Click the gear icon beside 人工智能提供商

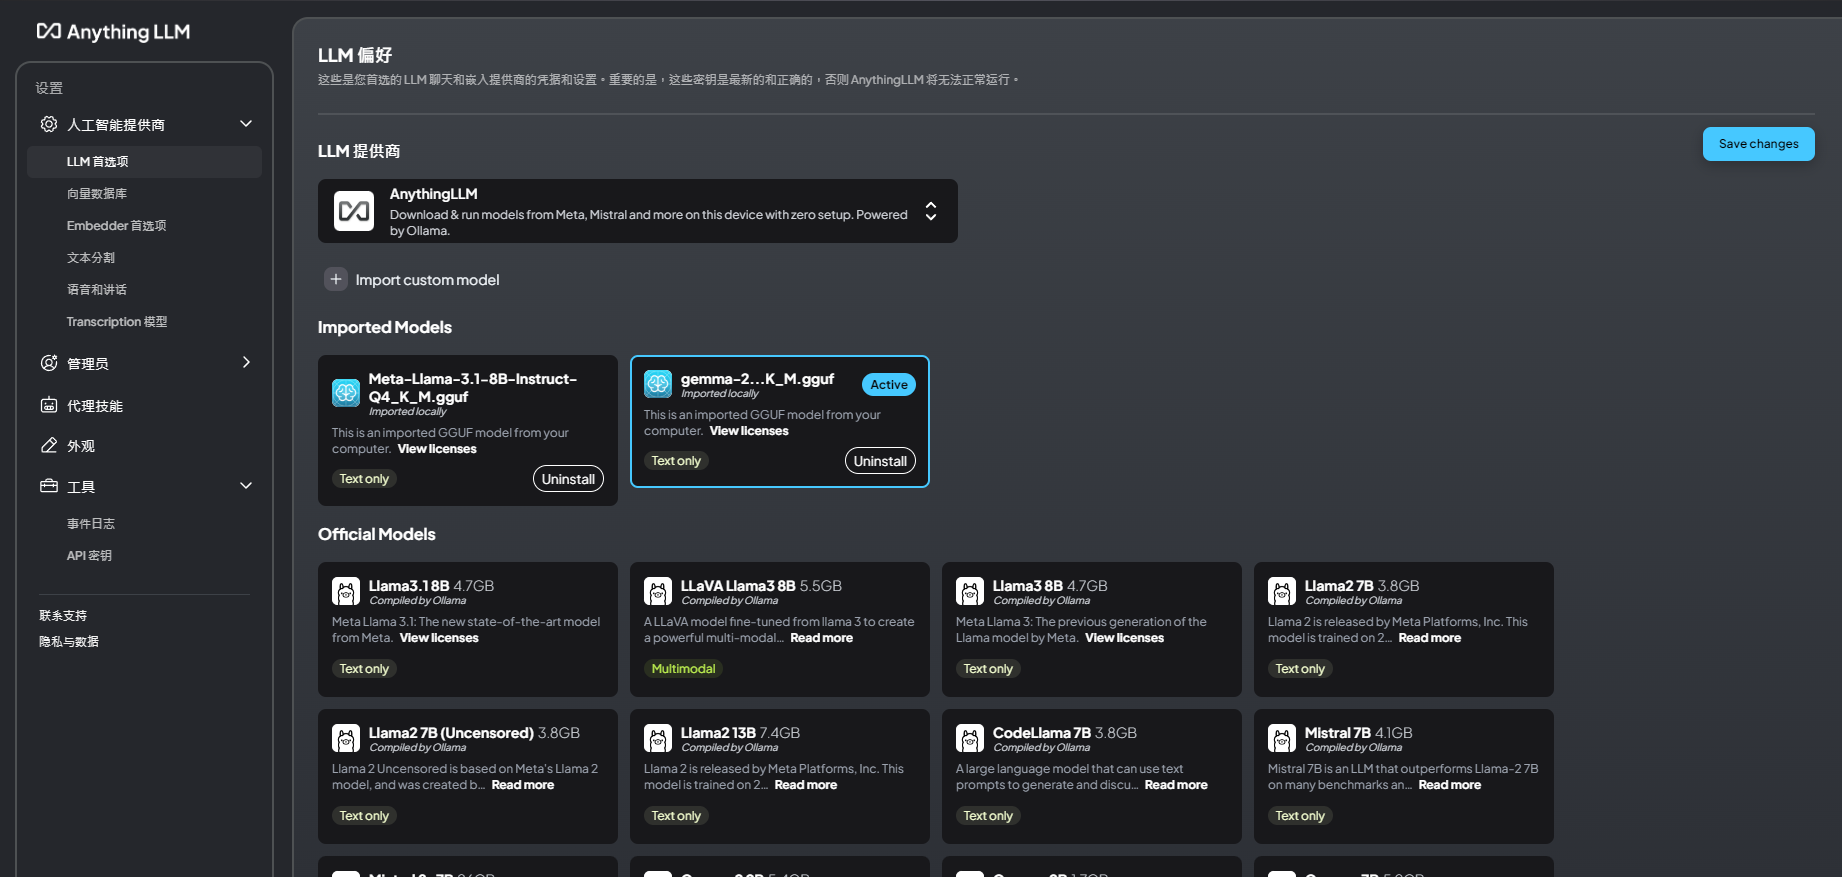(x=48, y=124)
